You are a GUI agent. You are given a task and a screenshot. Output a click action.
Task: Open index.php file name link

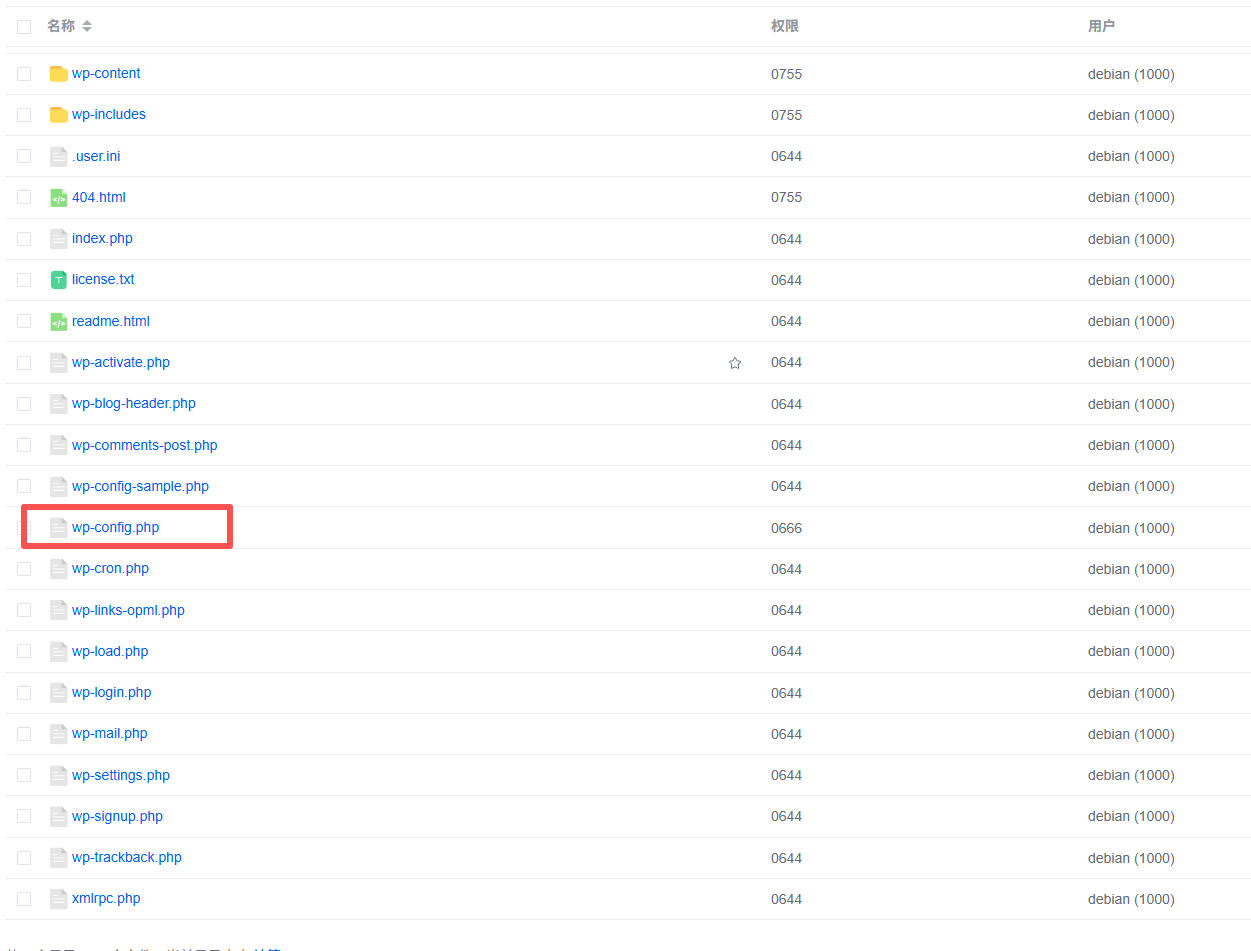102,238
